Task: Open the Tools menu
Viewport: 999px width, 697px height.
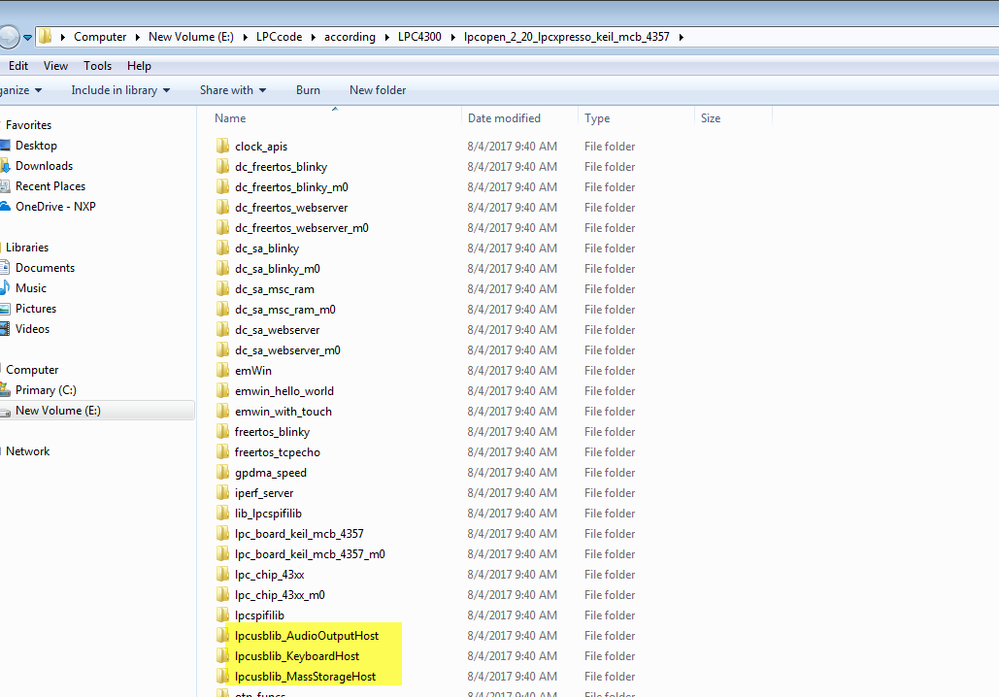Action: 97,66
